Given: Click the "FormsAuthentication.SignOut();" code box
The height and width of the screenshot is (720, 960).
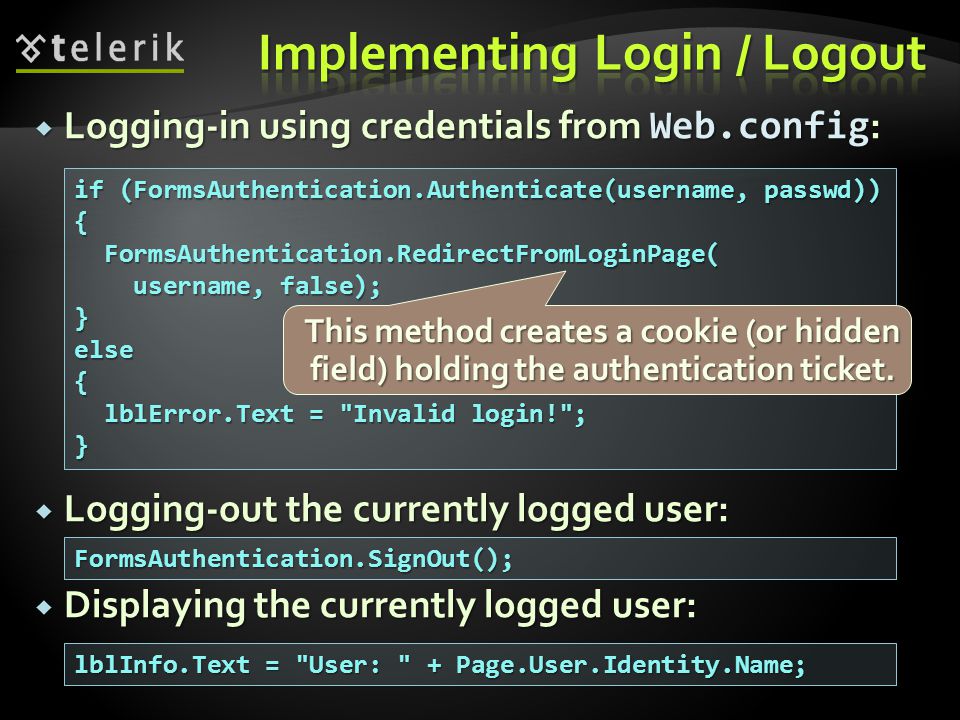Looking at the screenshot, I should (x=480, y=558).
